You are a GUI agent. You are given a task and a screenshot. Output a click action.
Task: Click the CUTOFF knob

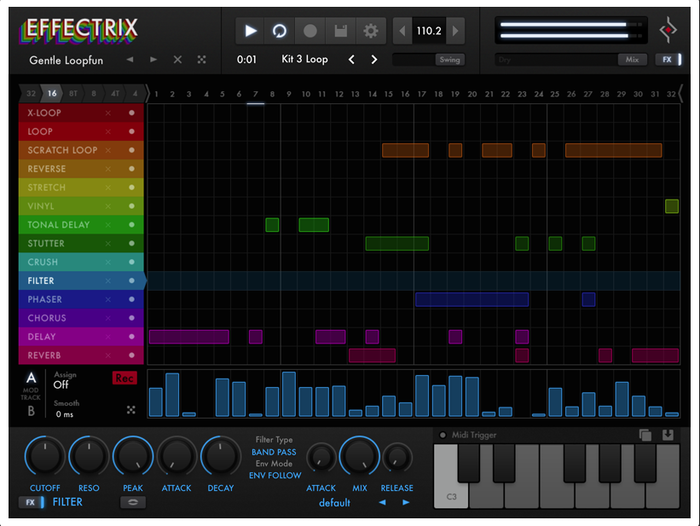45,456
